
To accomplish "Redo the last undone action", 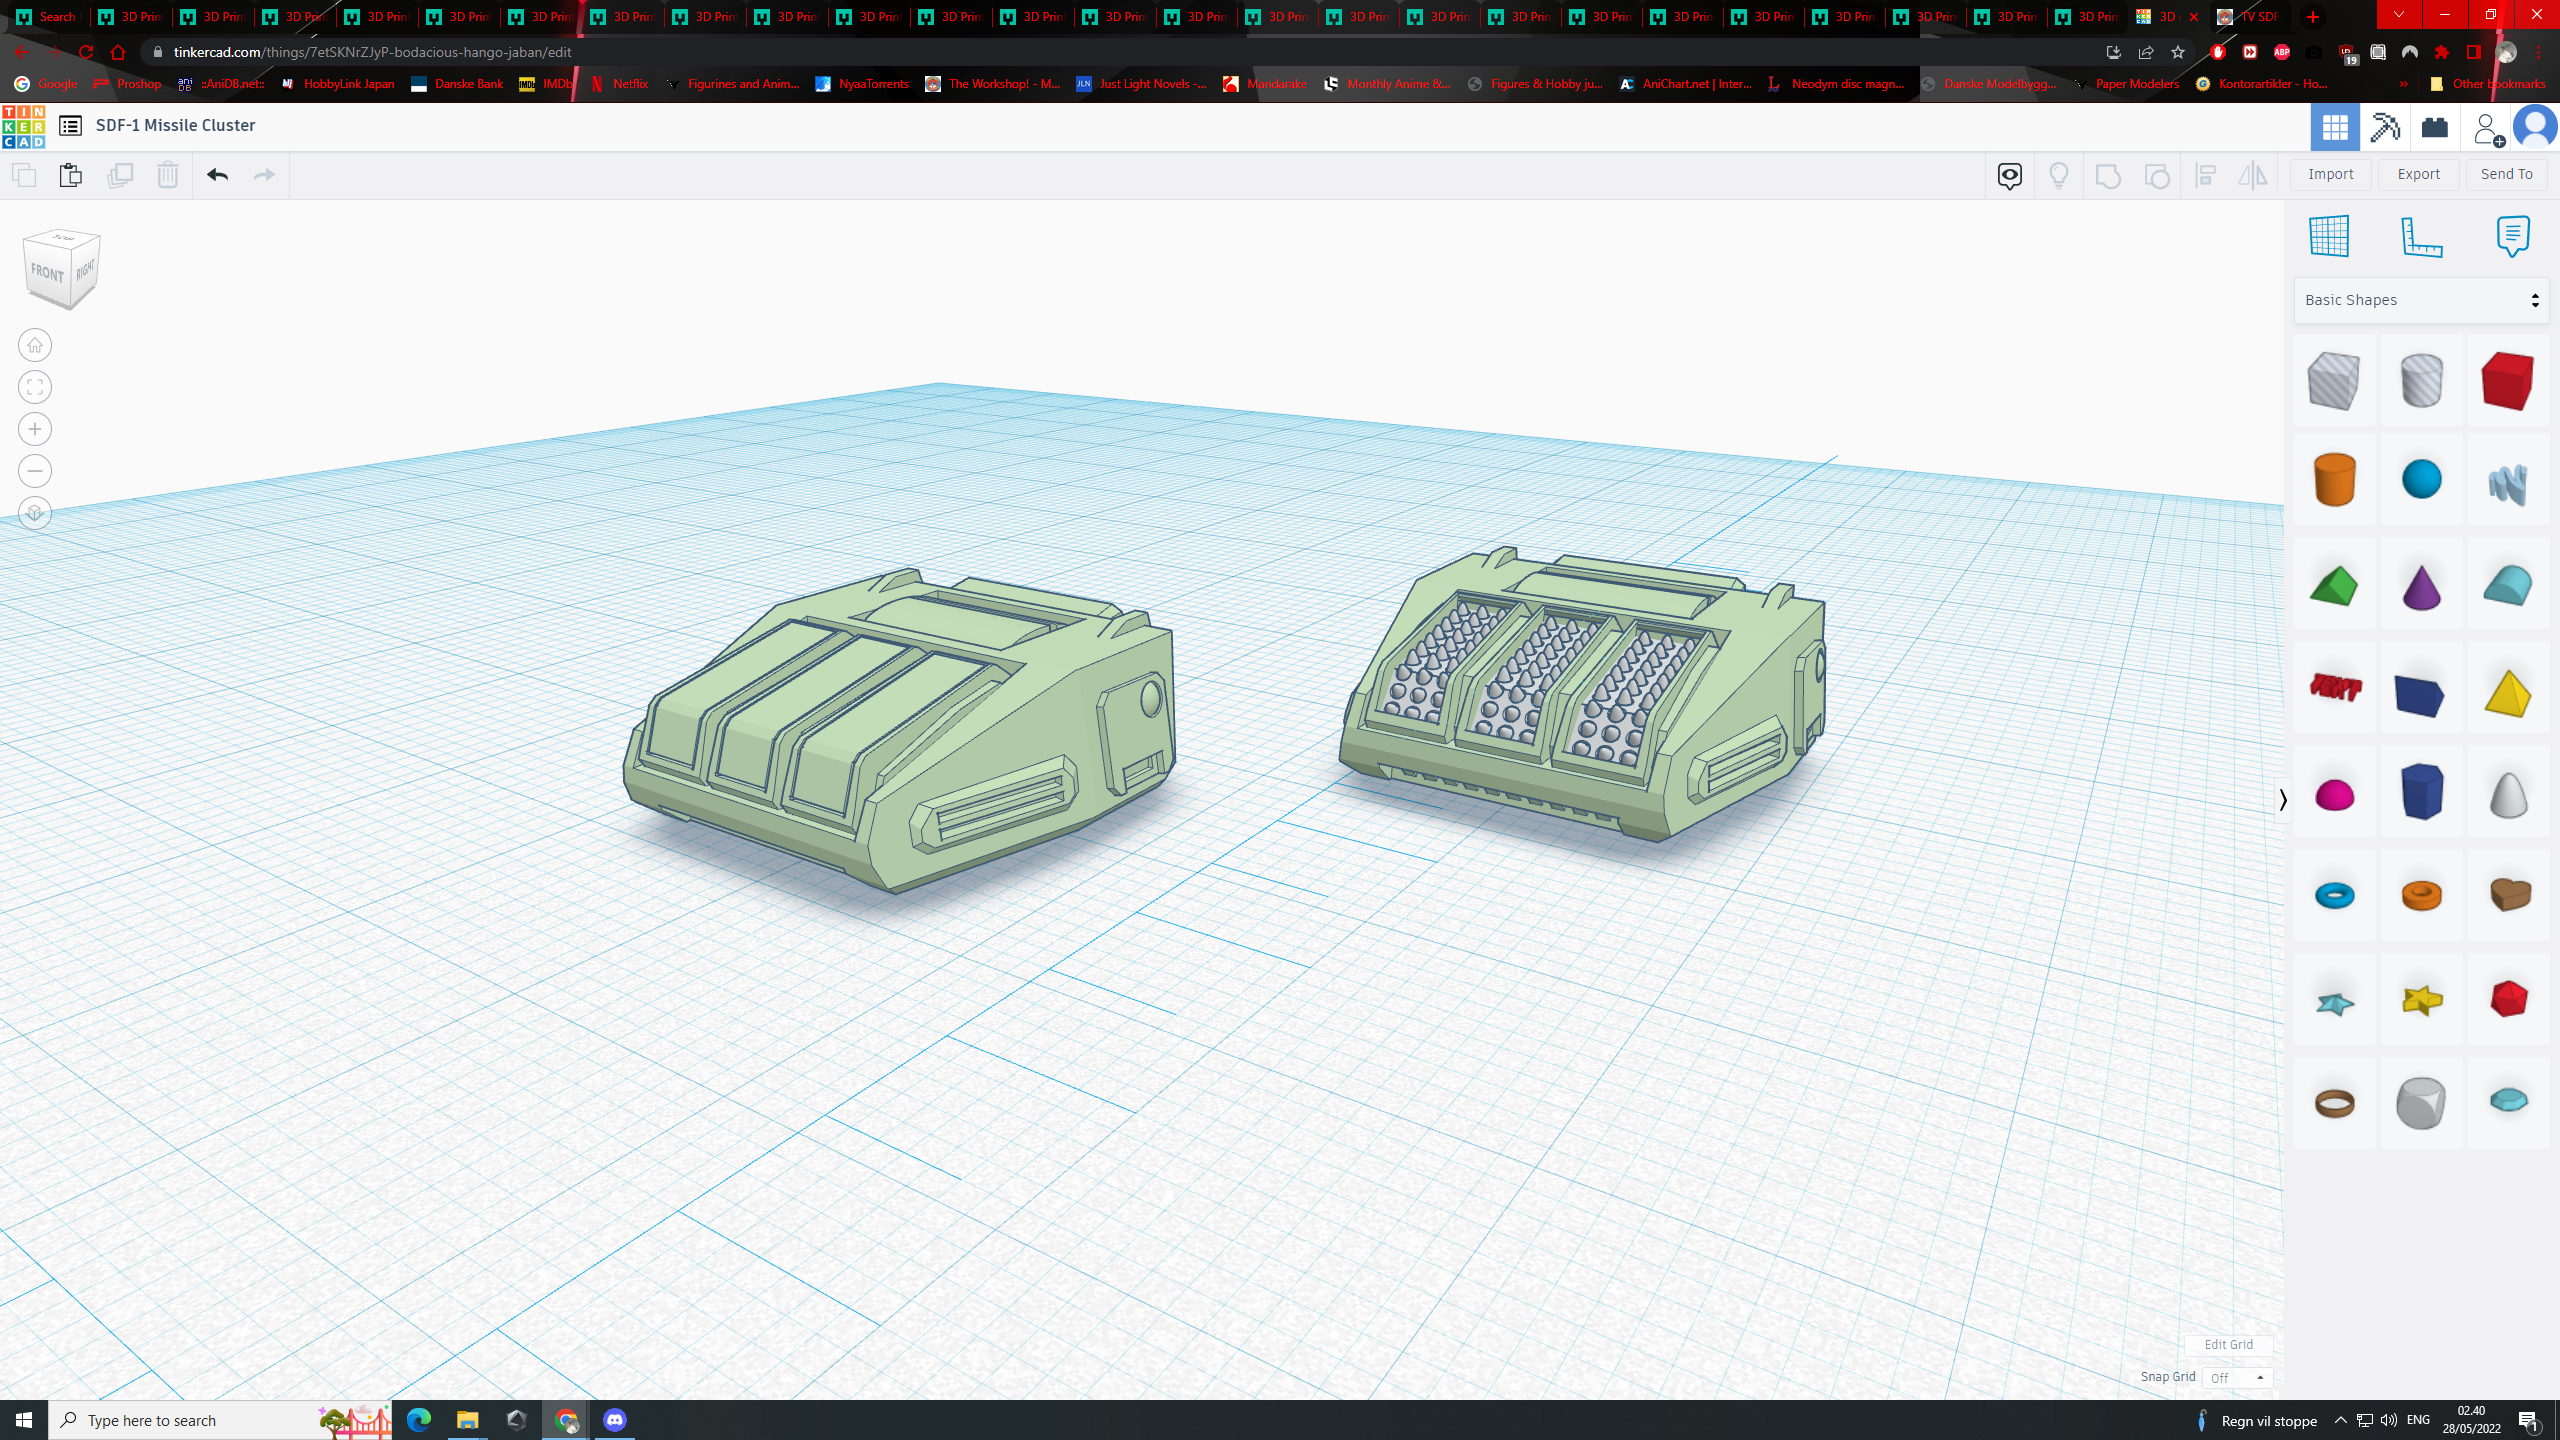I will pos(264,175).
